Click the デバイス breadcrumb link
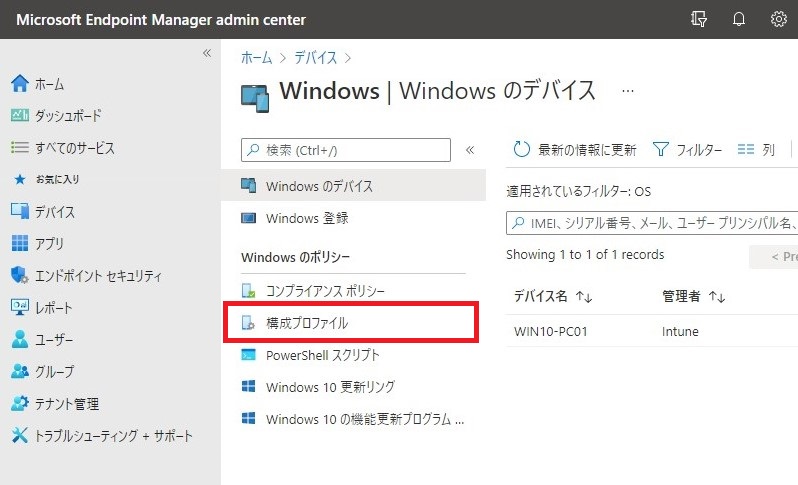This screenshot has height=485, width=798. pos(316,58)
